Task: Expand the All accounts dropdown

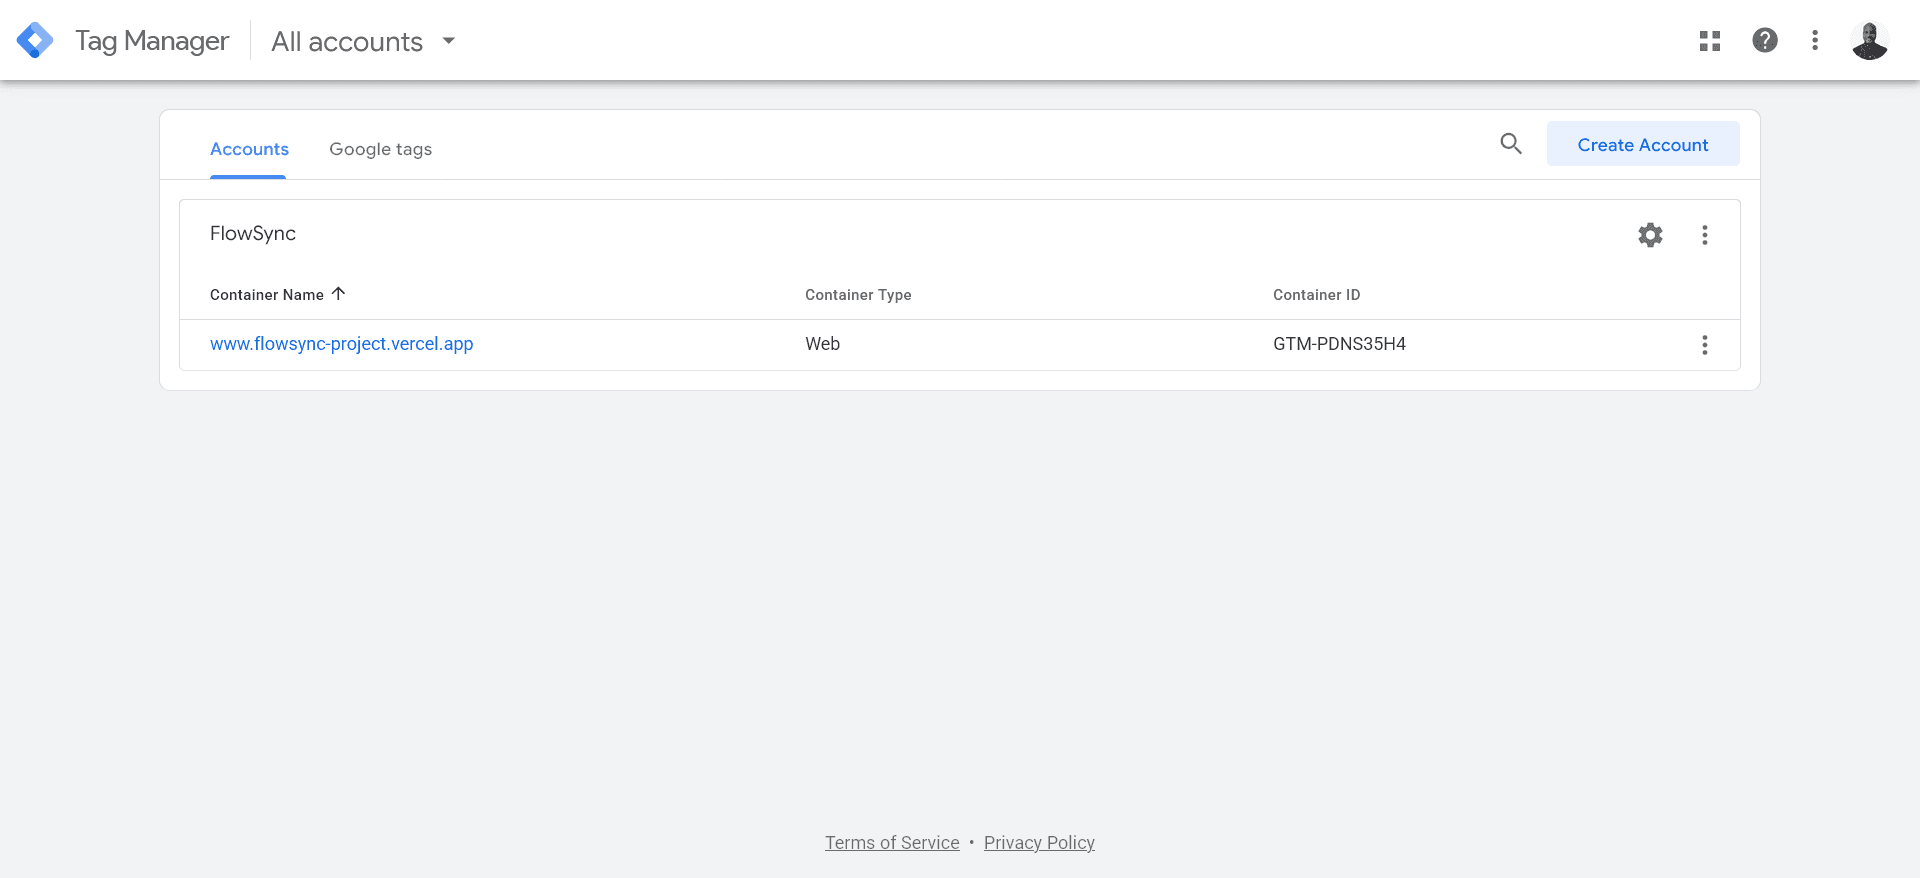Action: pyautogui.click(x=364, y=41)
